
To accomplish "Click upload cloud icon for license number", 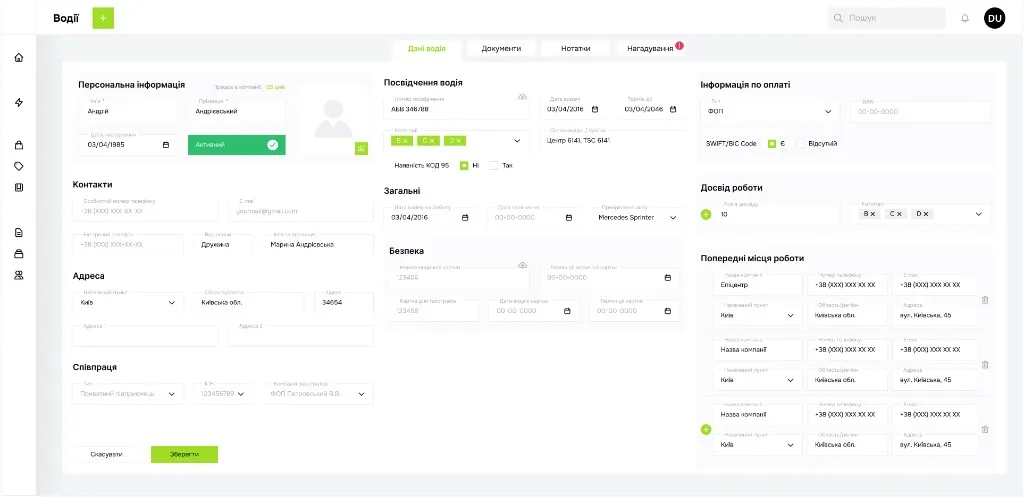I will [x=522, y=97].
